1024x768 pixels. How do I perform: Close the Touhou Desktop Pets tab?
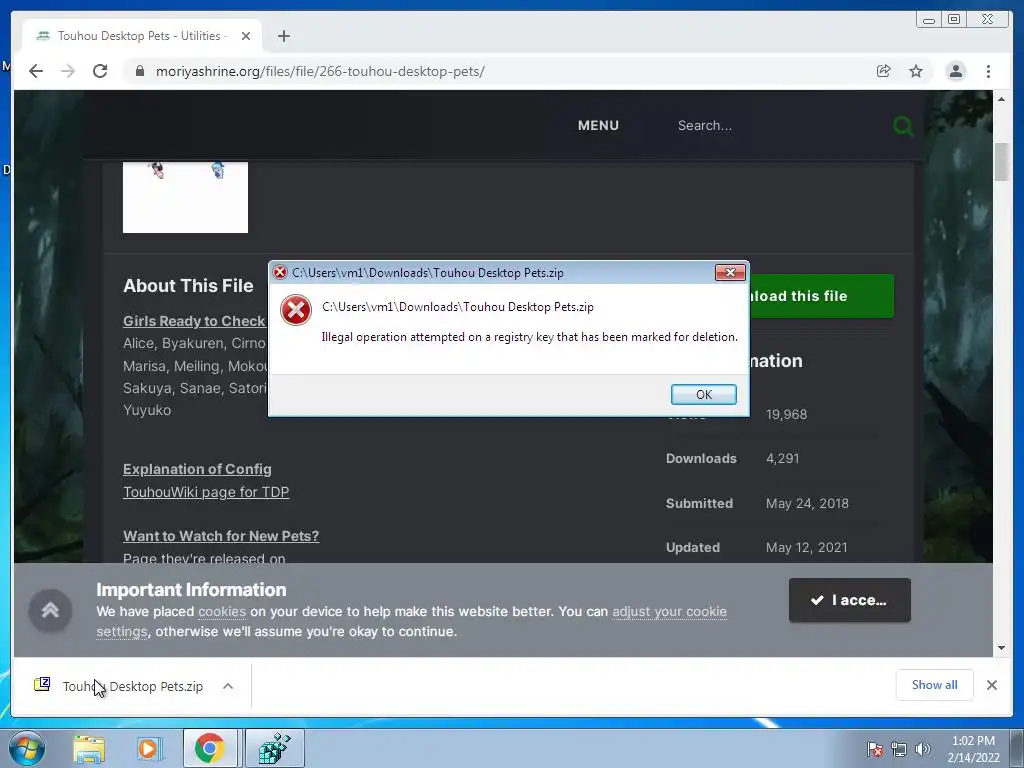[246, 36]
